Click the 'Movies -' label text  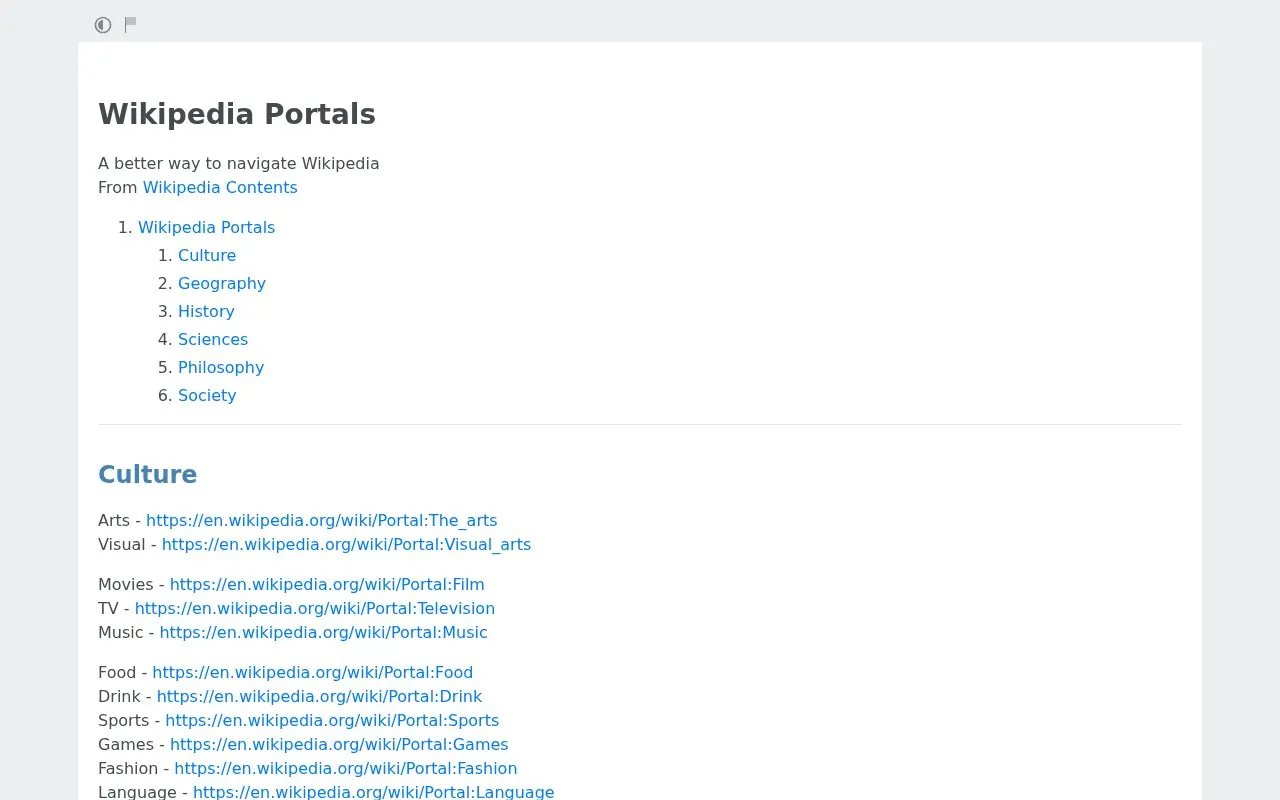pyautogui.click(x=132, y=584)
